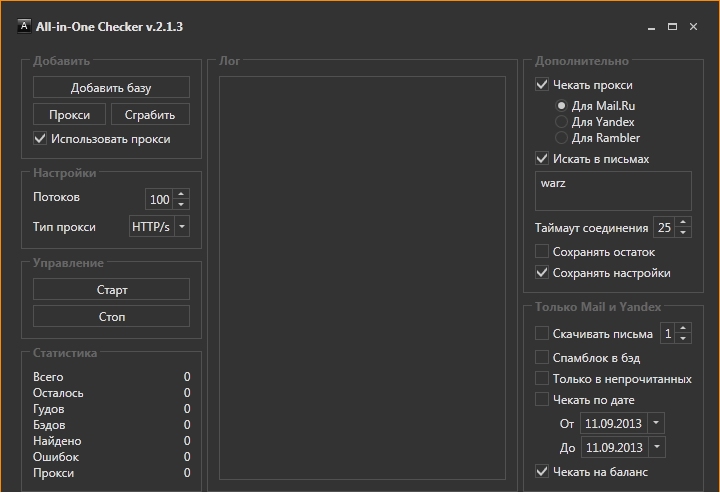The width and height of the screenshot is (720, 495).
Task: Click the Бэдов statistics label
Action: tap(49, 425)
